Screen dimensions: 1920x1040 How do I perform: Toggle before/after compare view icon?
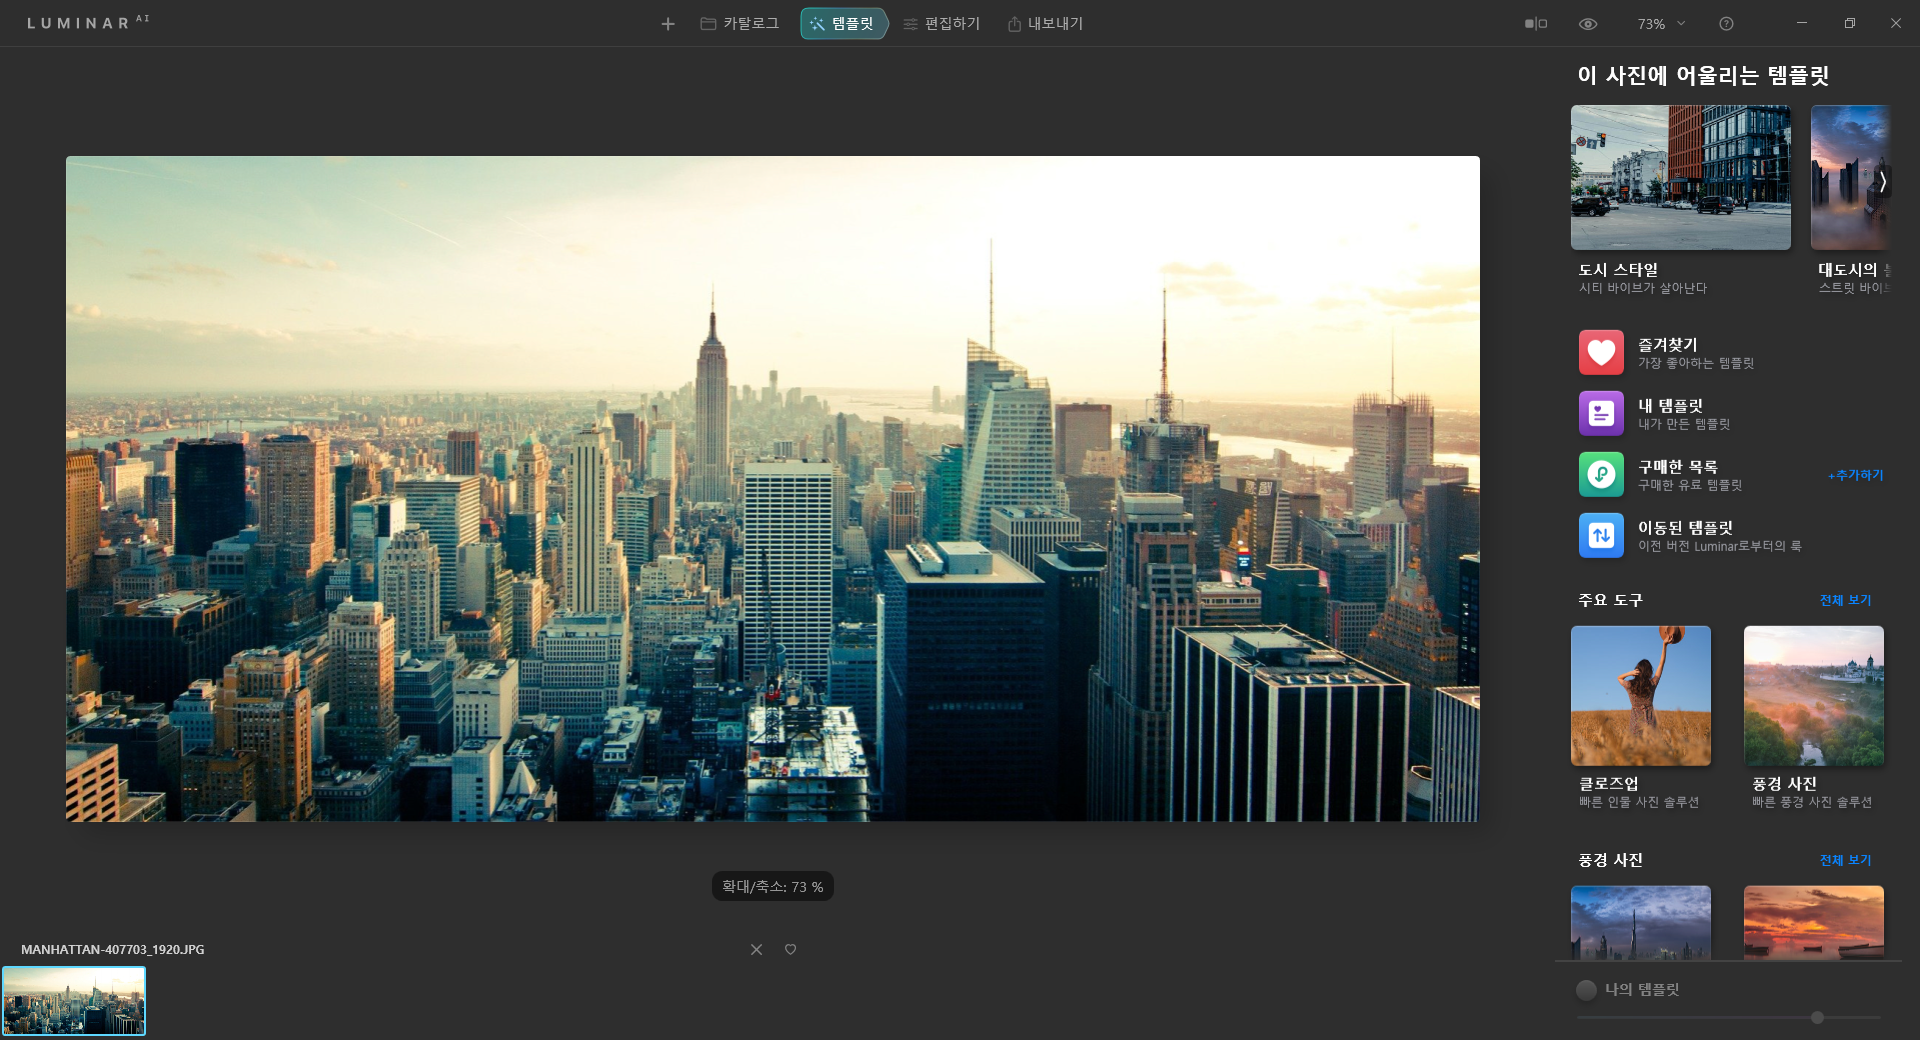tap(1535, 24)
